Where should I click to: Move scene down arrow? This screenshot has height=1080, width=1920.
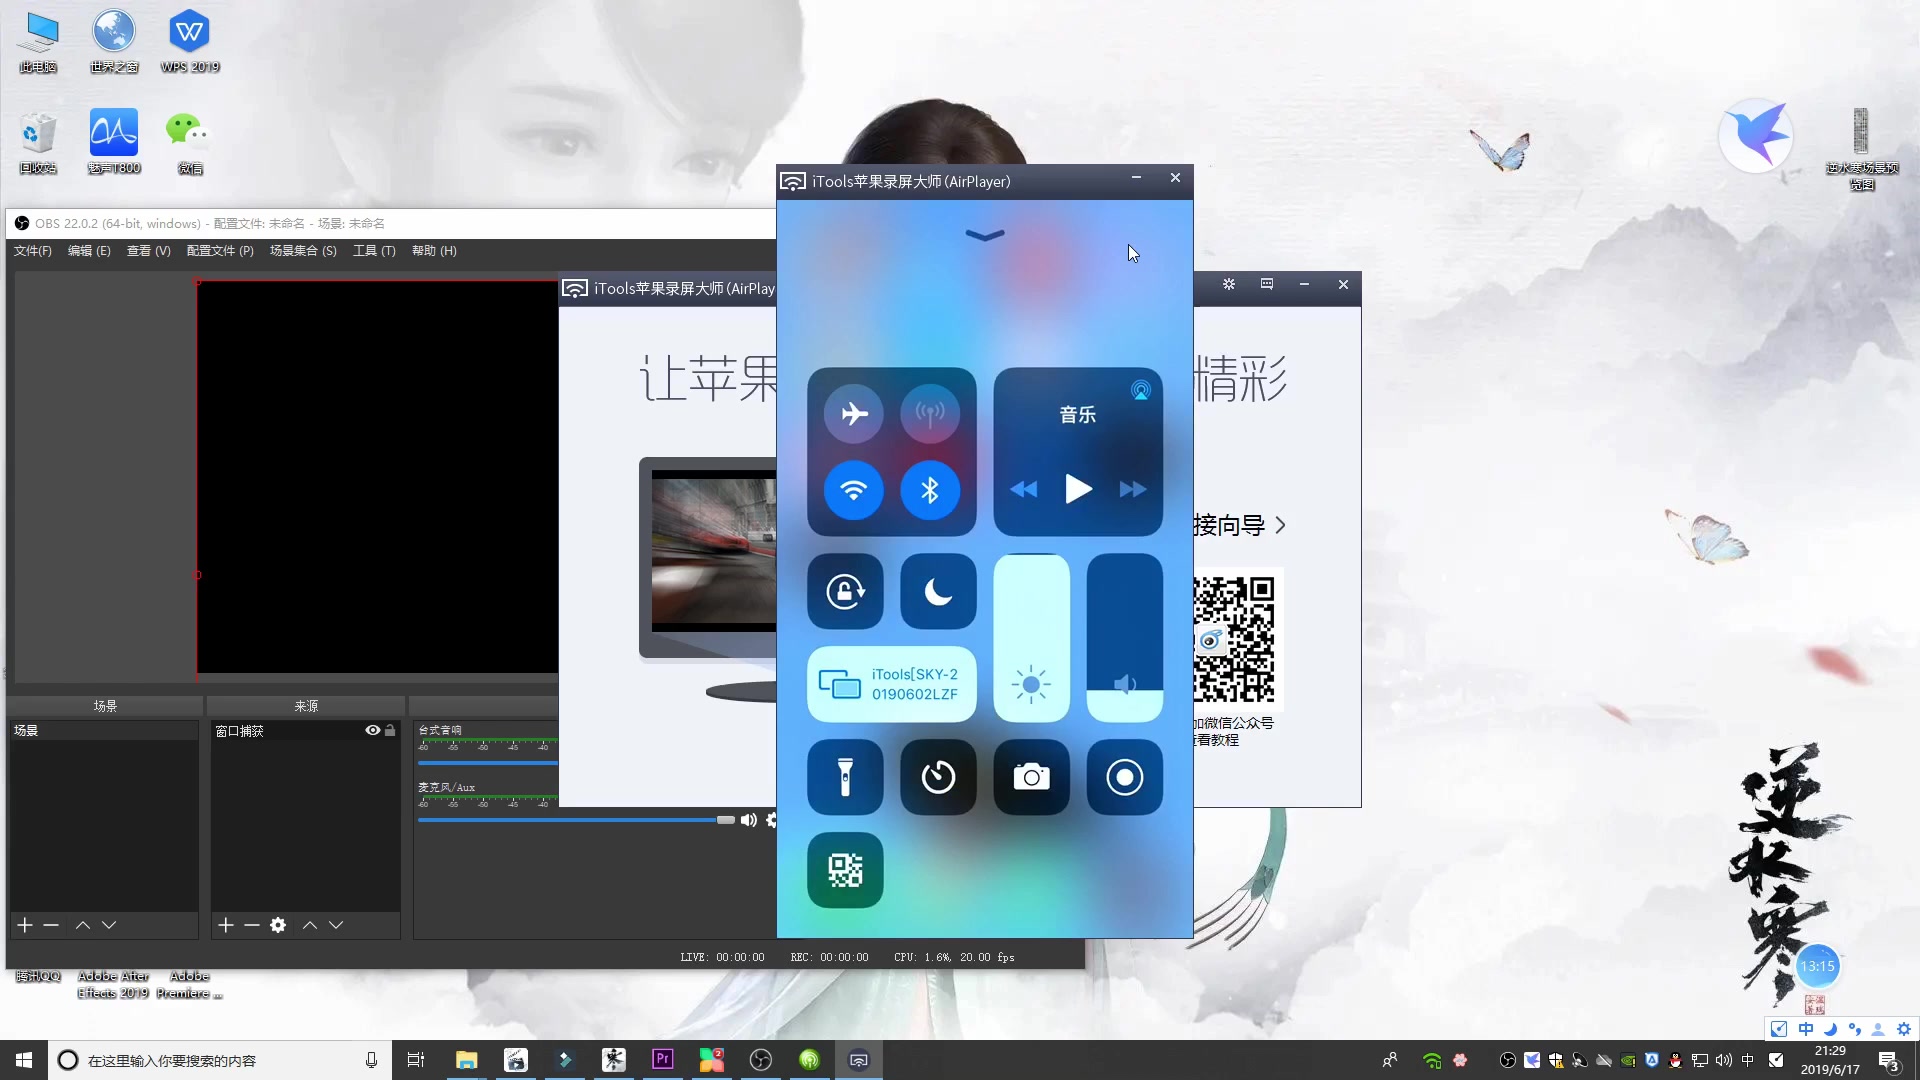tap(109, 925)
